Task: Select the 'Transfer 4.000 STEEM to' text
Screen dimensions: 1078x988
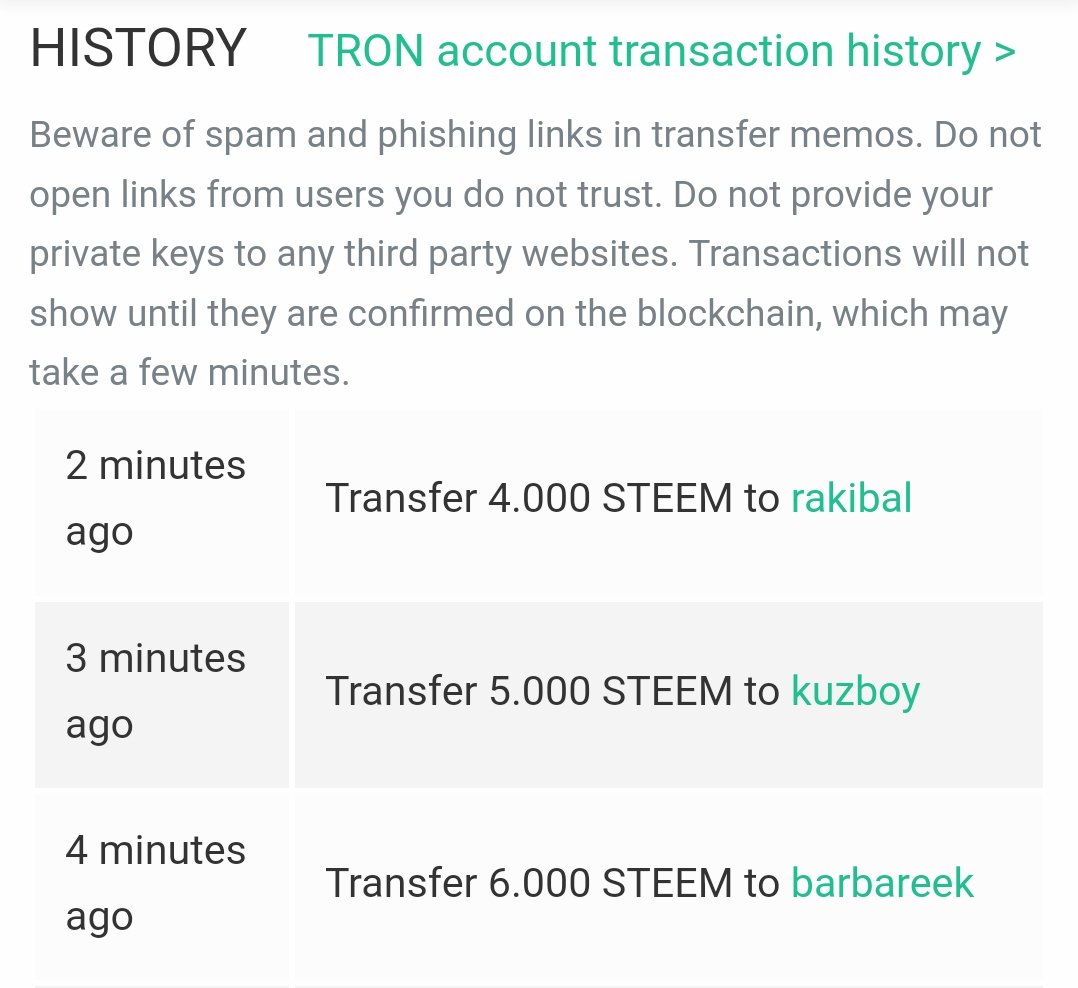Action: point(553,498)
